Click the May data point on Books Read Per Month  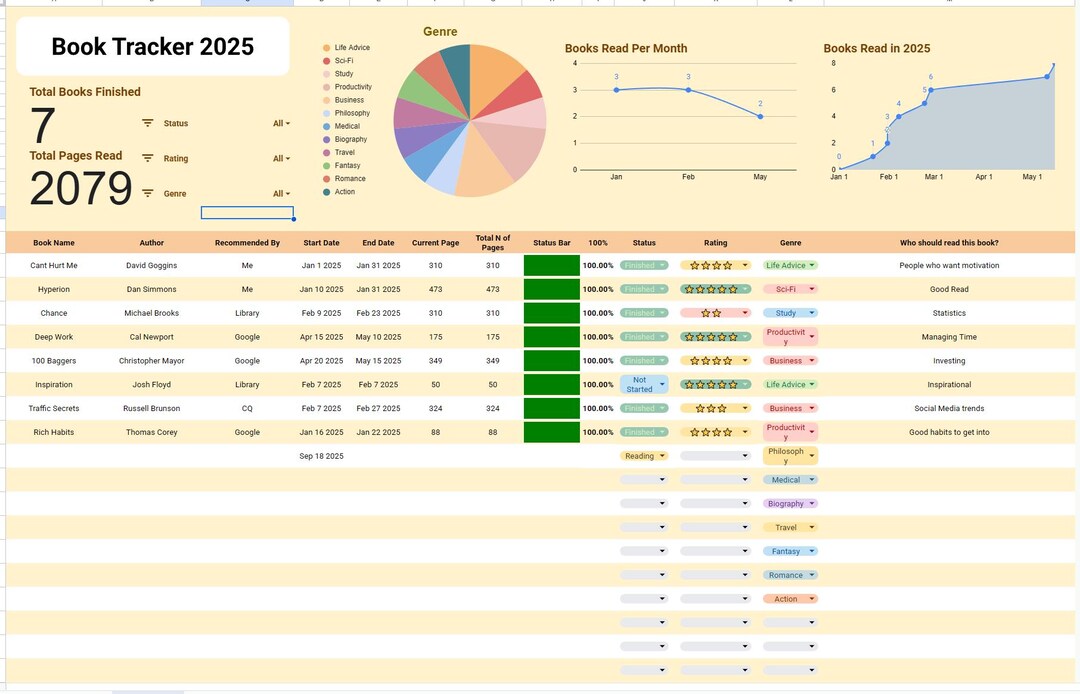point(760,116)
